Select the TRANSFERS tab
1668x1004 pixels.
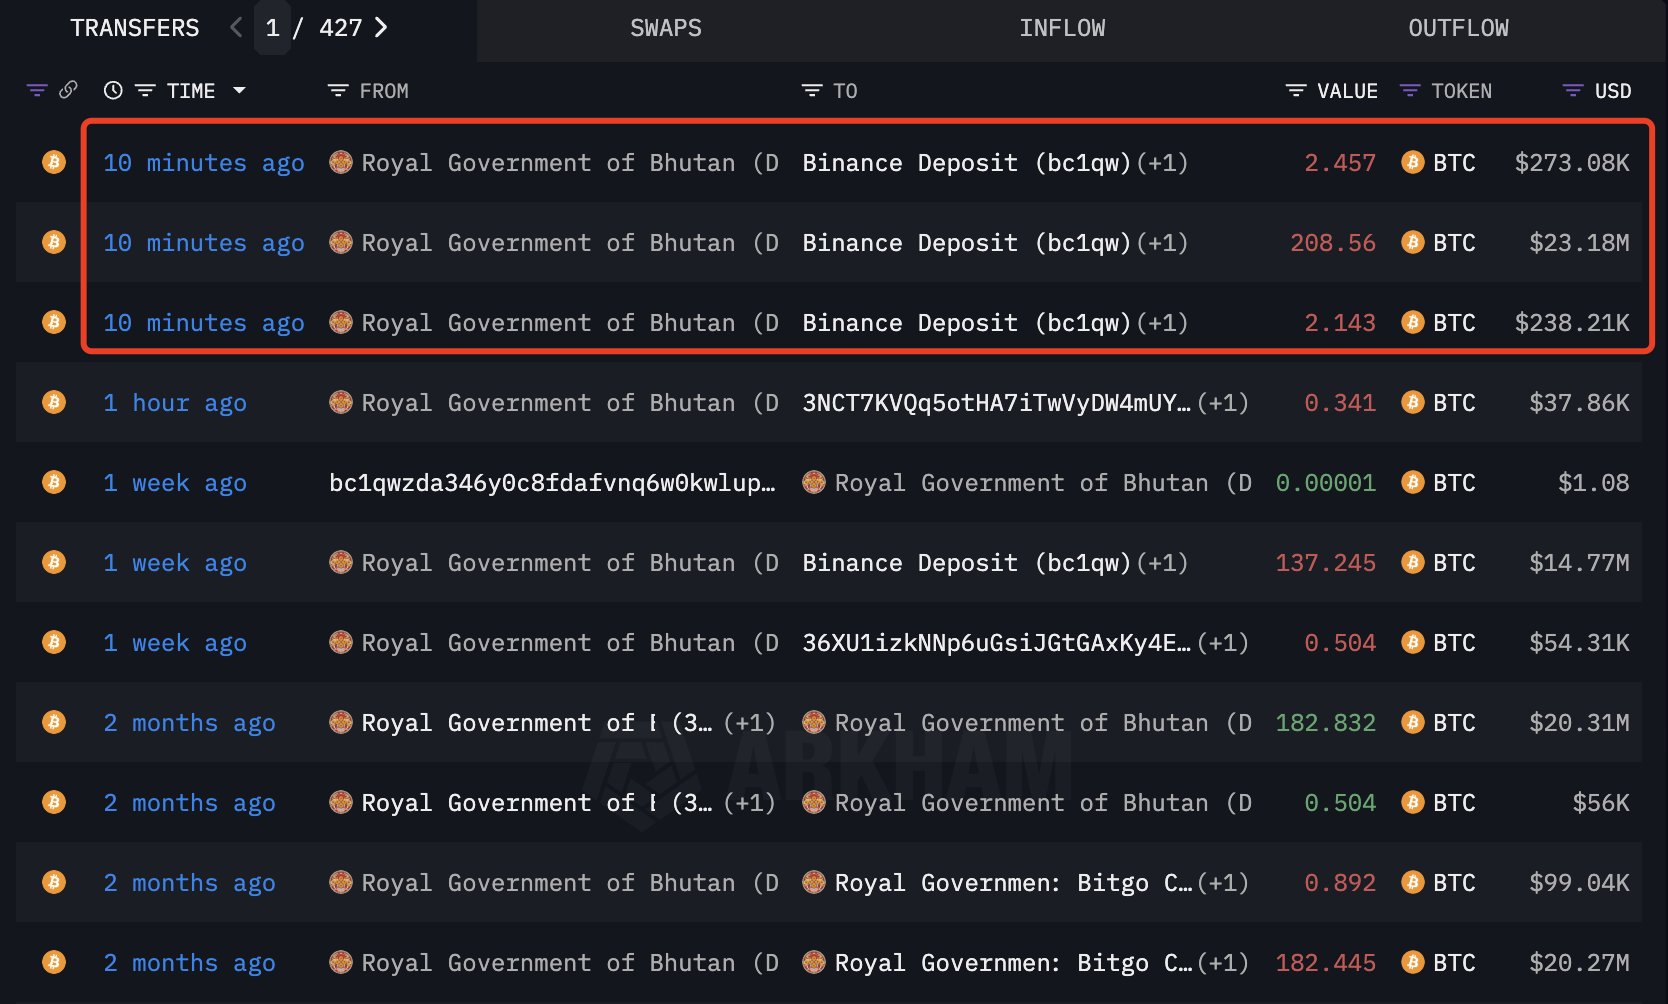click(135, 28)
